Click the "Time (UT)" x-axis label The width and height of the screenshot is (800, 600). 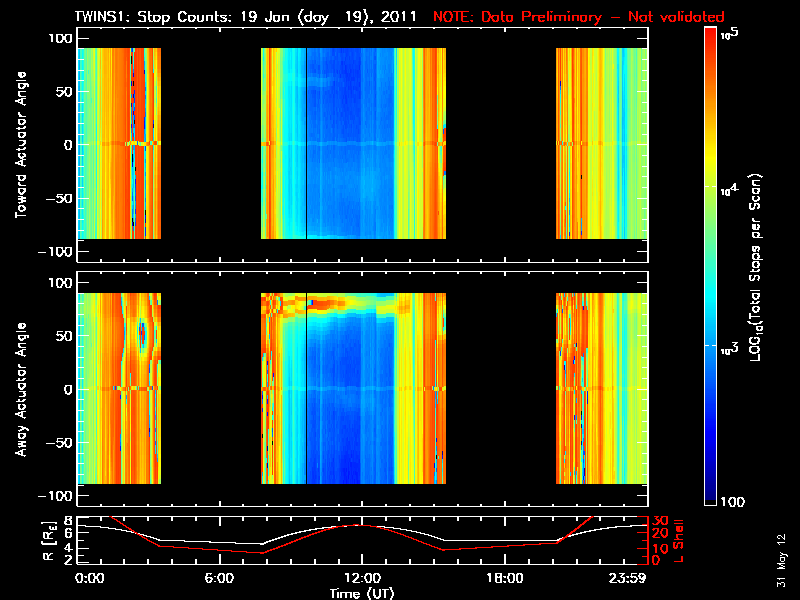pos(361,592)
